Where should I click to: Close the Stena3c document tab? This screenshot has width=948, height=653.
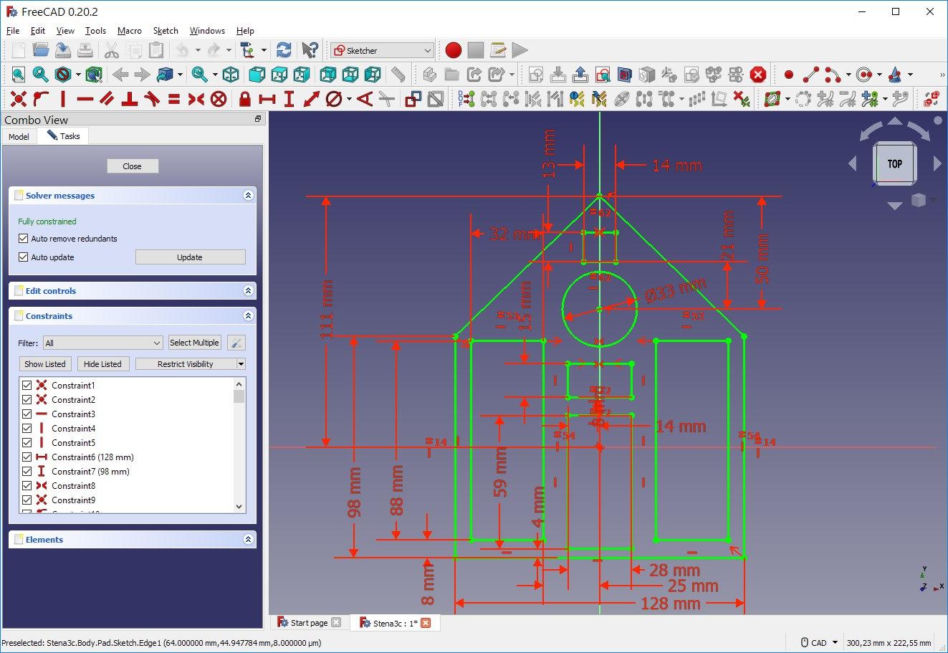426,623
